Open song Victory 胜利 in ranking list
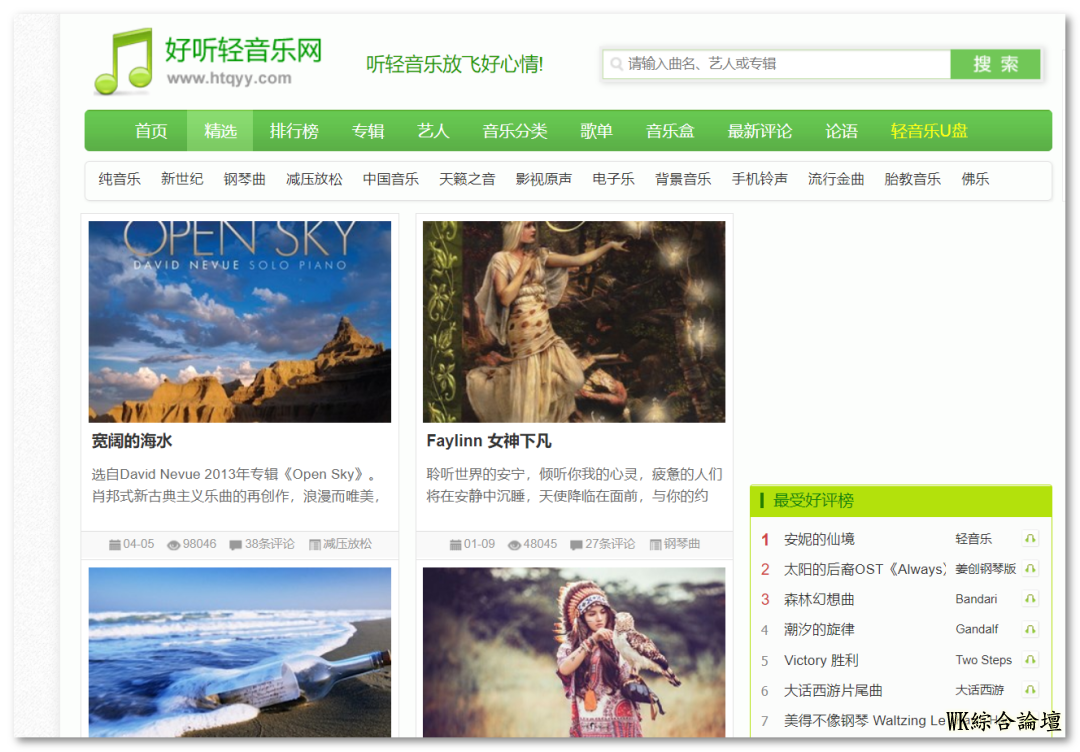This screenshot has width=1080, height=752. (x=821, y=660)
